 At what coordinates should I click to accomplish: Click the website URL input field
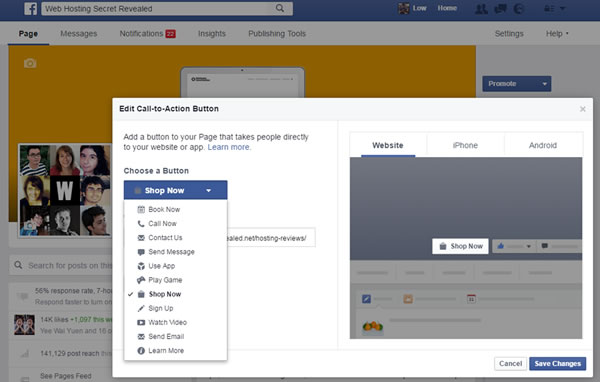[271, 238]
